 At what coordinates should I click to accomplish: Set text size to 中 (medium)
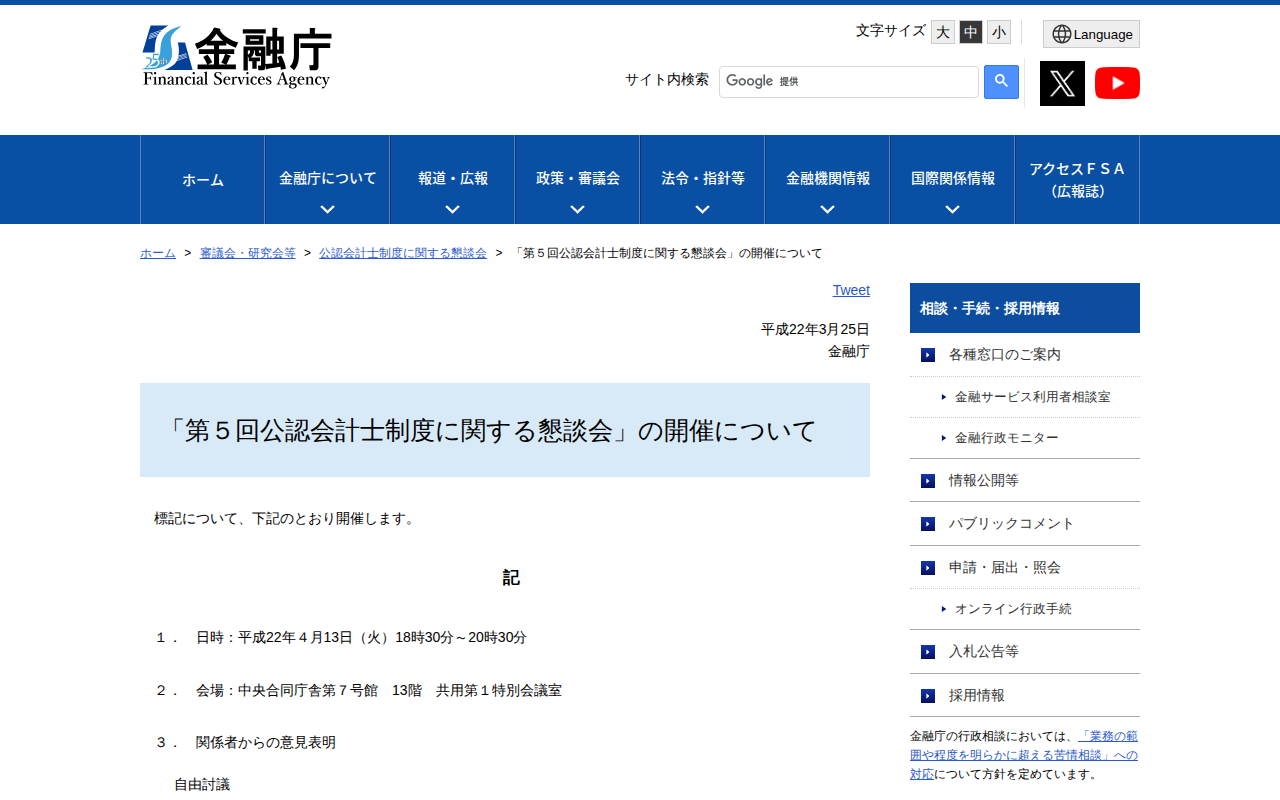(x=971, y=32)
